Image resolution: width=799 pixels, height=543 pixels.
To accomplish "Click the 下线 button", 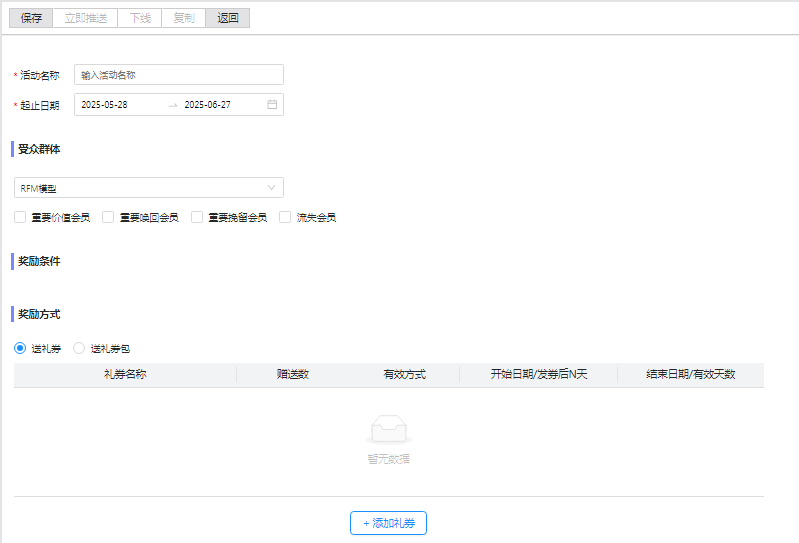I will coord(140,18).
